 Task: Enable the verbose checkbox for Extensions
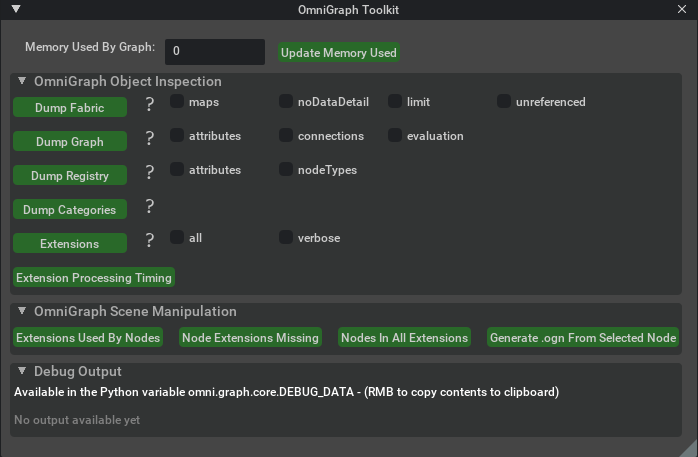coord(286,238)
